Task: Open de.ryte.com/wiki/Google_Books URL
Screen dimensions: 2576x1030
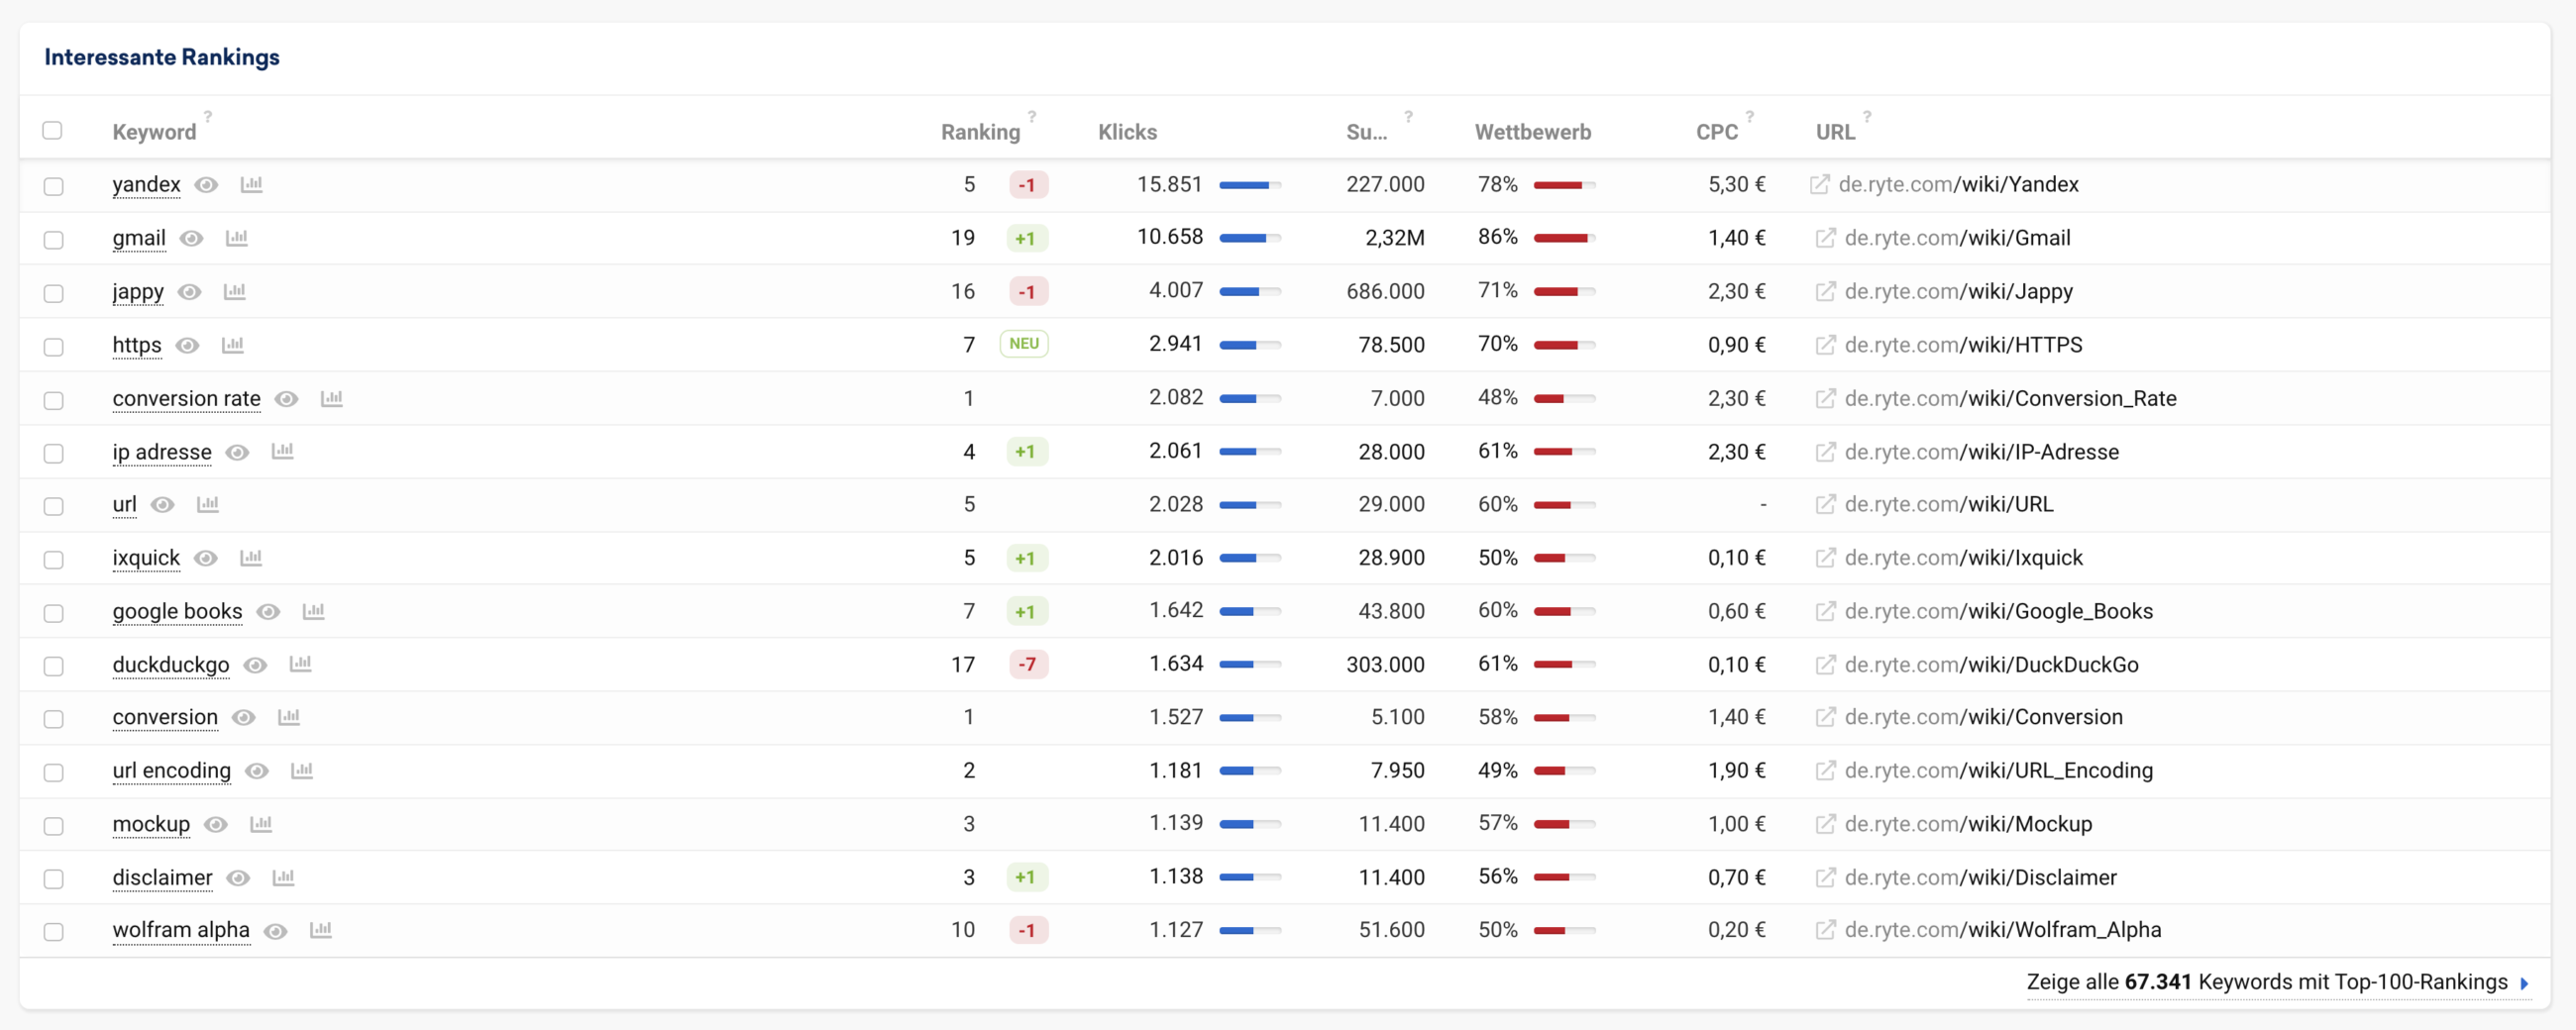Action: pyautogui.click(x=1998, y=611)
